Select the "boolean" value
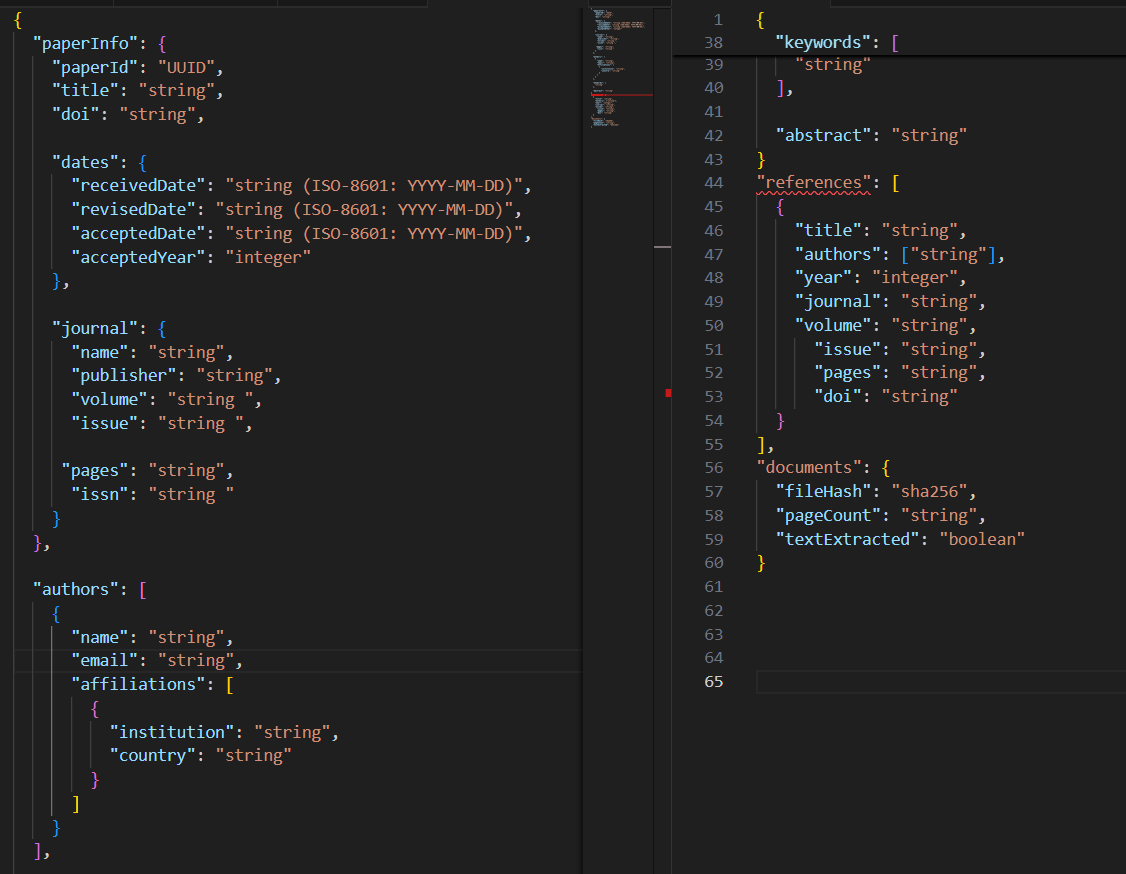This screenshot has width=1126, height=874. pos(982,539)
